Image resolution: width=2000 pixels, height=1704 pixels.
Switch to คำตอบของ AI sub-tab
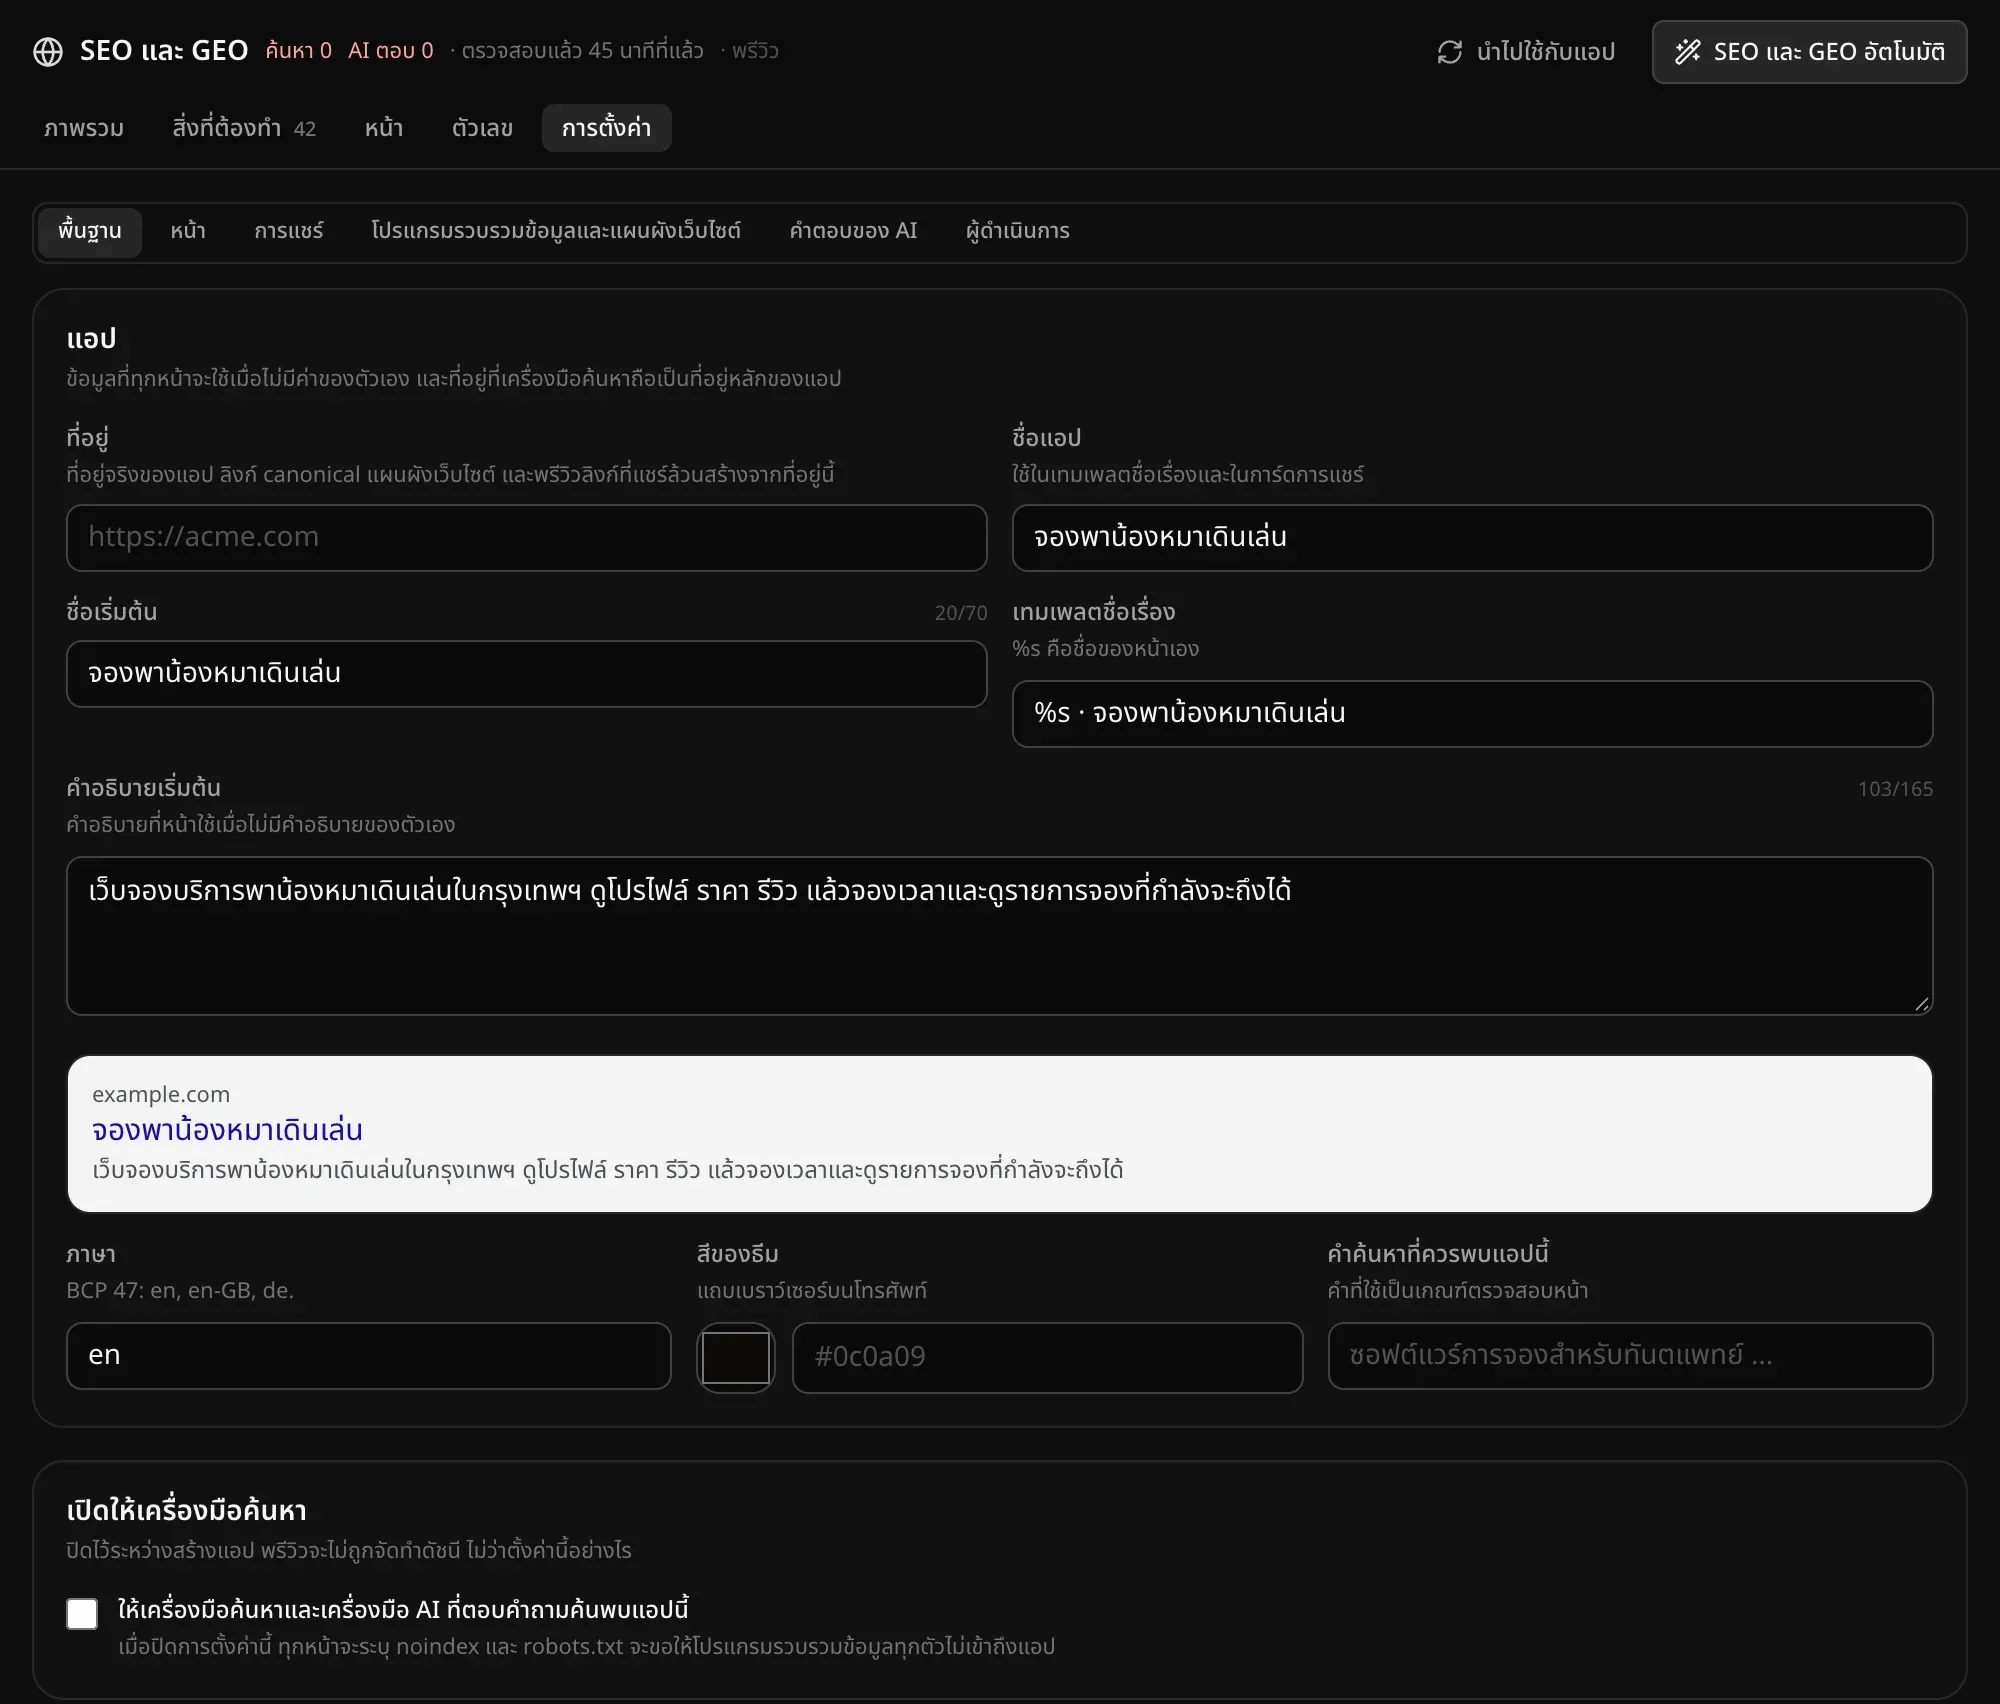coord(853,231)
